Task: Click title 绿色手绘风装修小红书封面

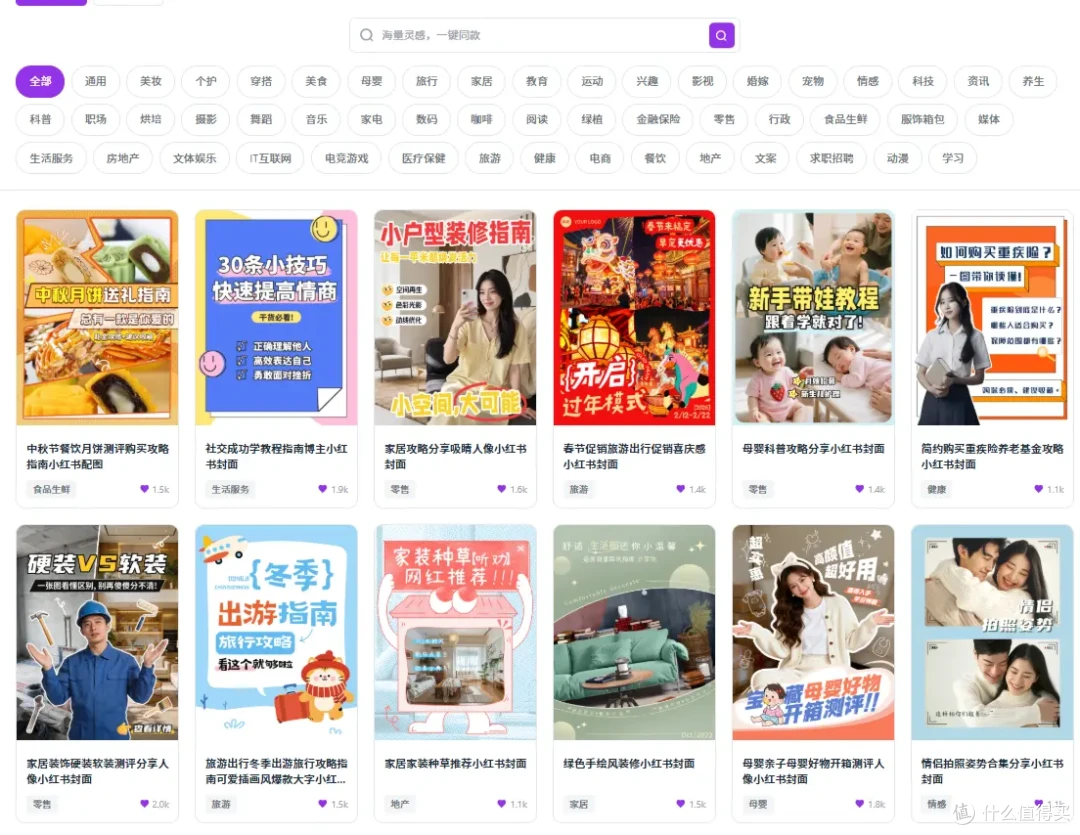Action: point(629,763)
